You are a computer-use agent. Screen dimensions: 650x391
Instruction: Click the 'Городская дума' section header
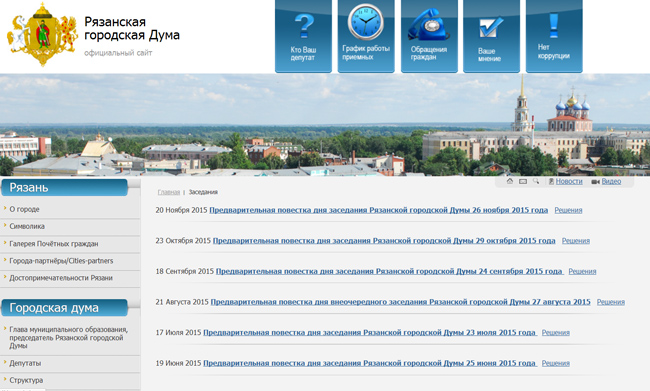pos(64,308)
